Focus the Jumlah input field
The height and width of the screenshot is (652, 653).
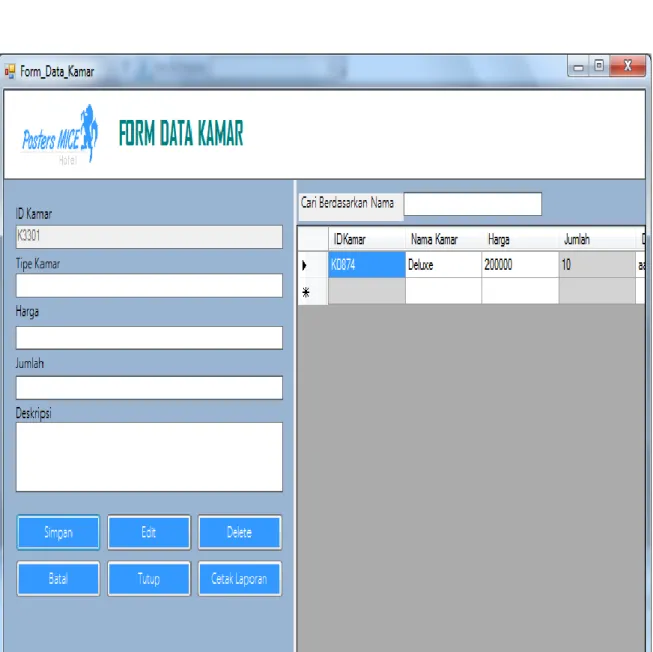point(149,388)
